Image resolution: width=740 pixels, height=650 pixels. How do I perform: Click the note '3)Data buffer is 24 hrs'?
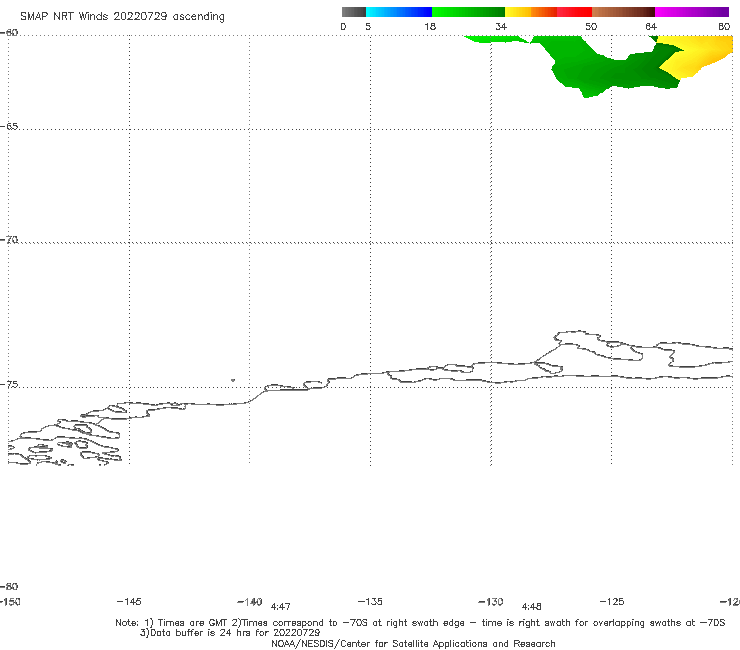(230, 633)
